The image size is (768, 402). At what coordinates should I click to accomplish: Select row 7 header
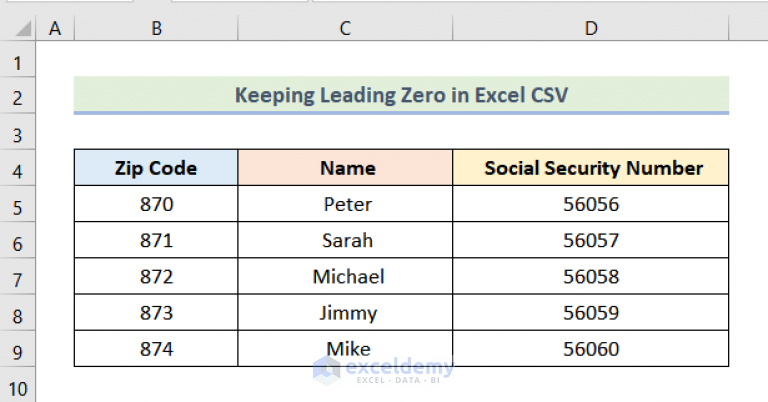(x=18, y=276)
